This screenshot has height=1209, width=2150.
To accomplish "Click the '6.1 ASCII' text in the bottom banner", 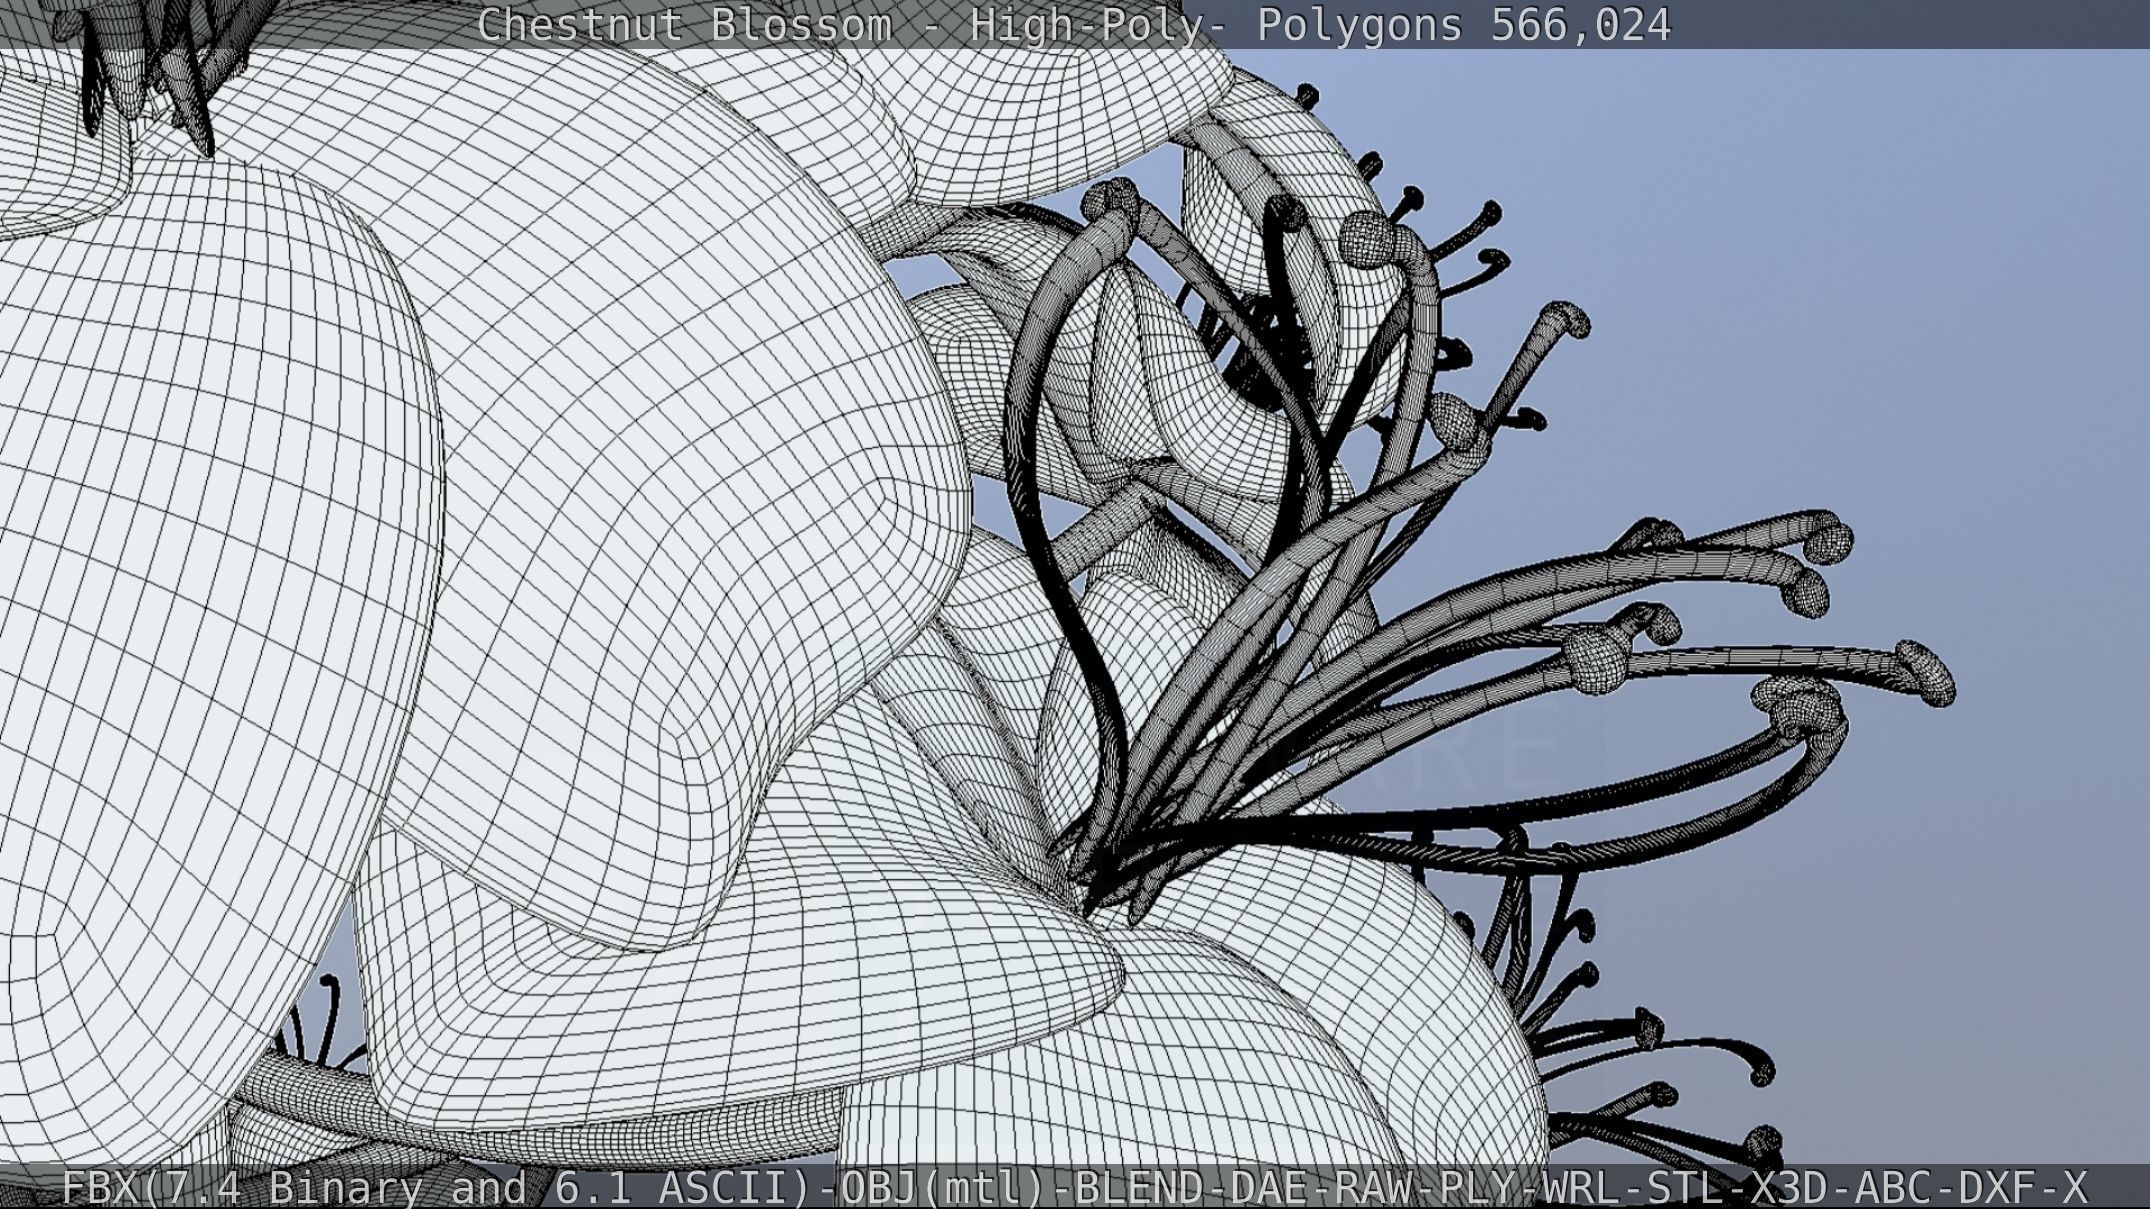I will (673, 1188).
